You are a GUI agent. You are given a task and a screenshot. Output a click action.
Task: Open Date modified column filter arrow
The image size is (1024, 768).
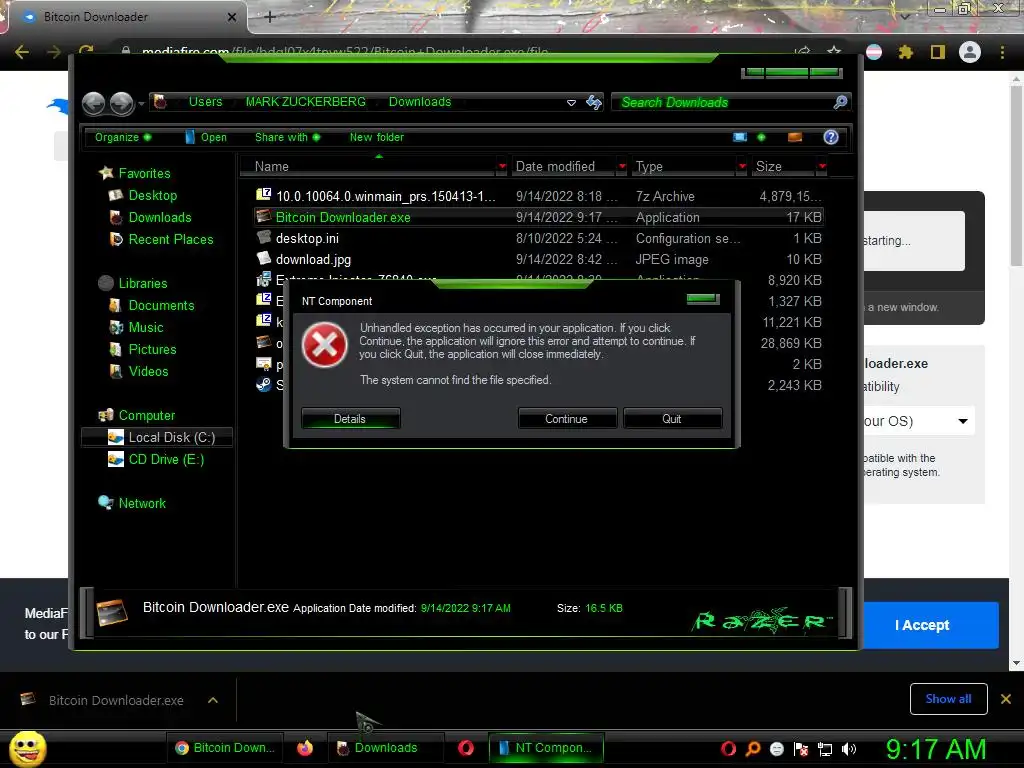pyautogui.click(x=622, y=167)
